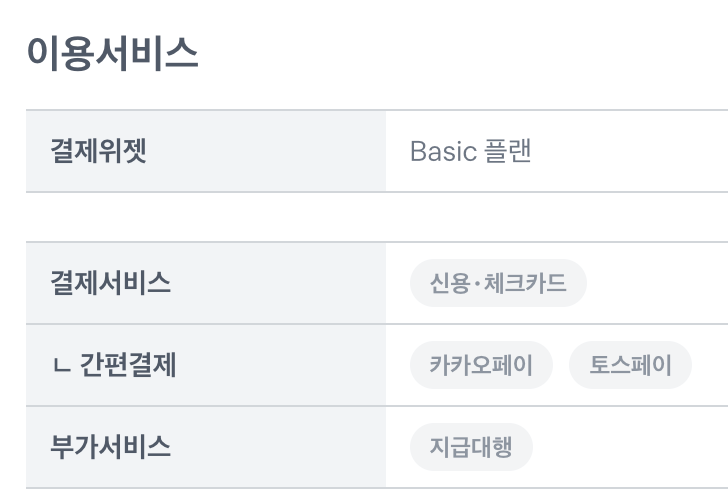Click the 이용서비스 section heading

tap(113, 54)
